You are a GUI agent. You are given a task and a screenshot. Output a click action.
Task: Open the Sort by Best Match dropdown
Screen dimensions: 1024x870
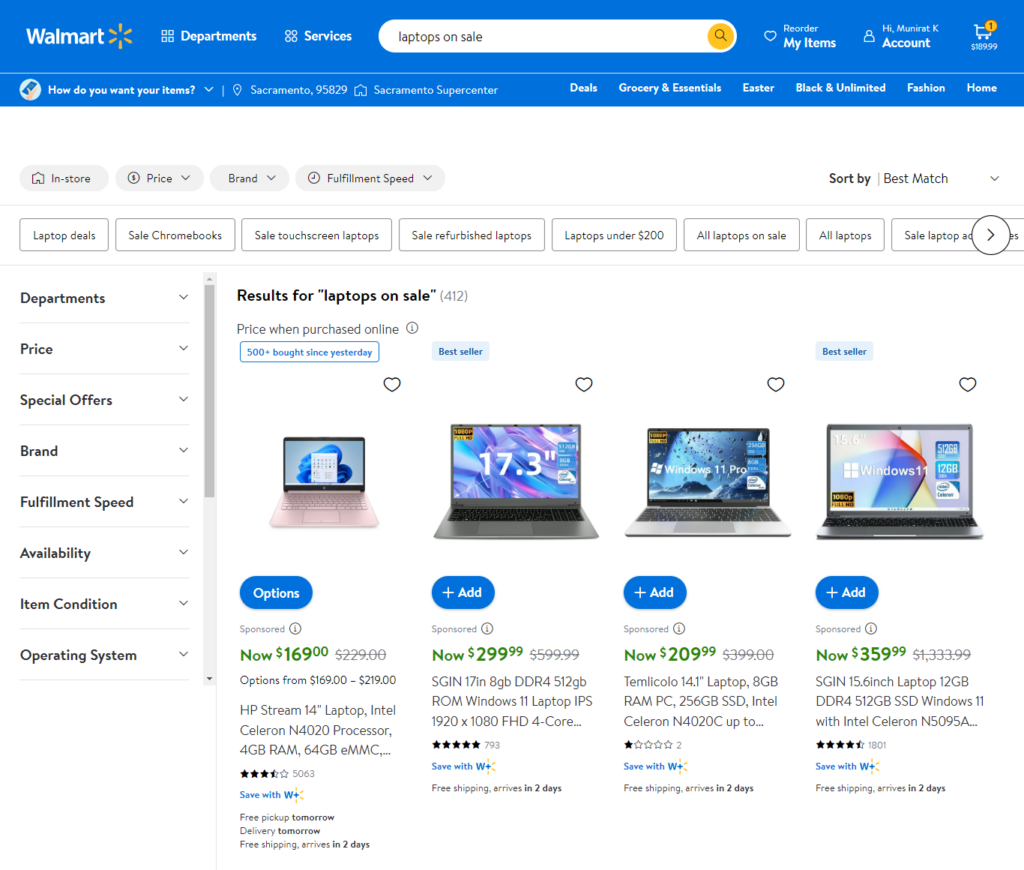(x=940, y=178)
